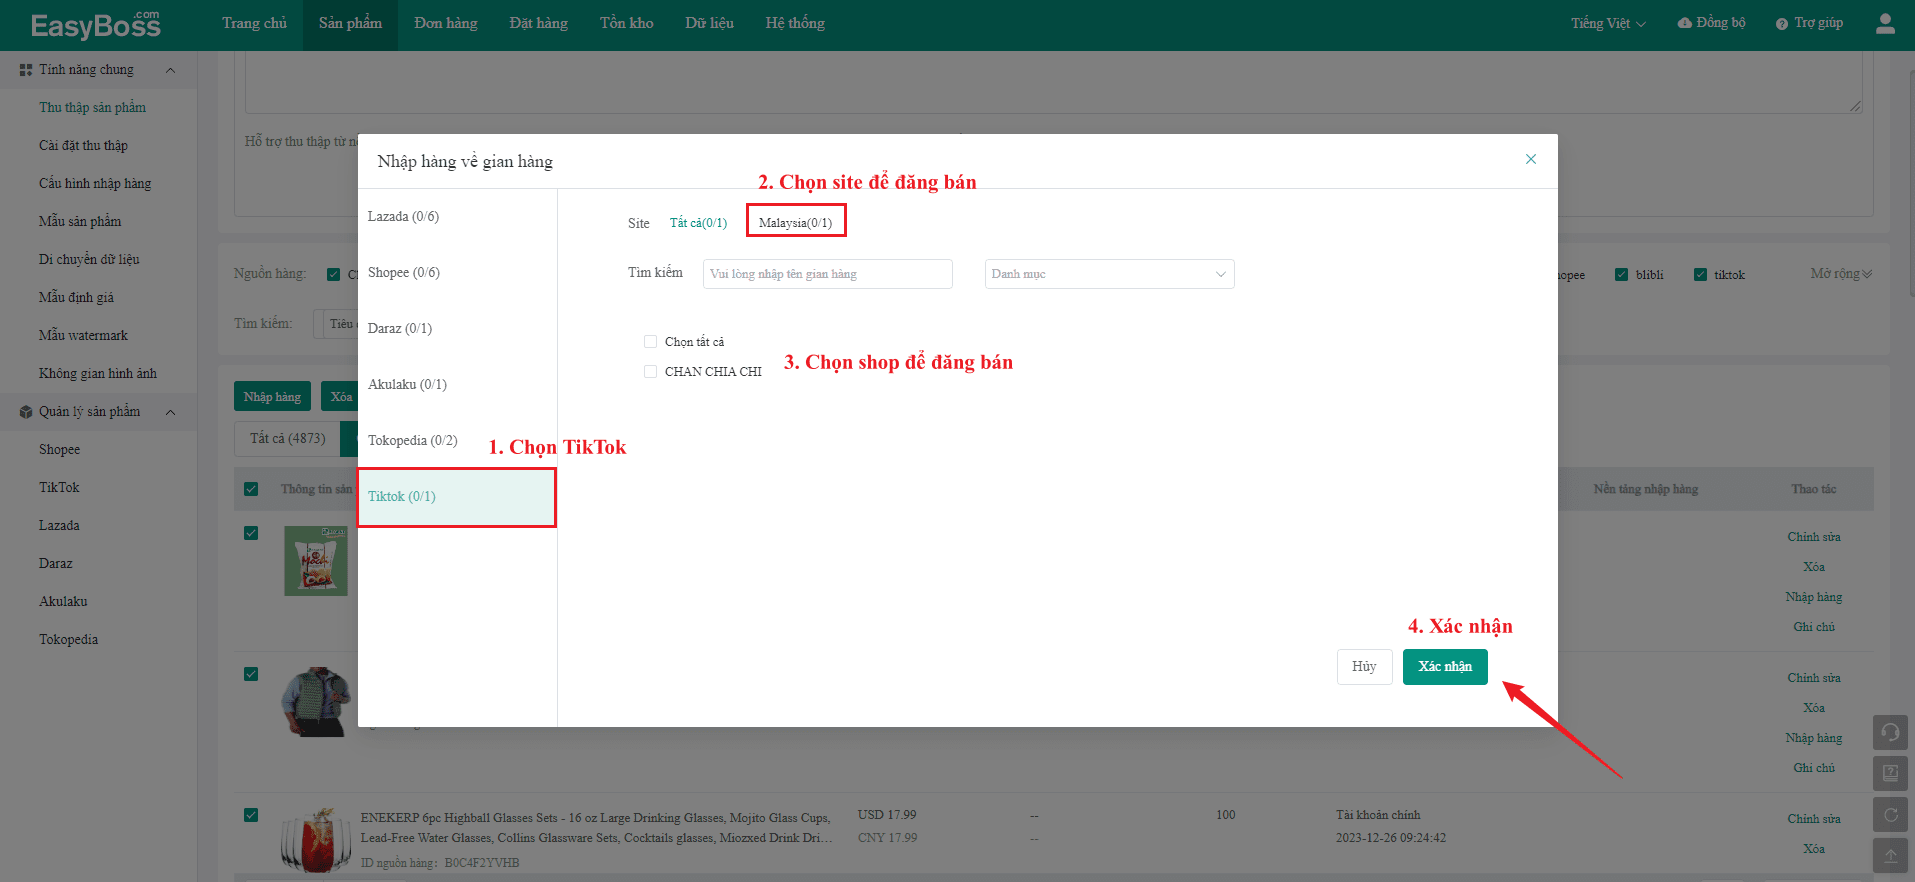This screenshot has width=1915, height=882.
Task: Click the headset support icon
Action: pyautogui.click(x=1890, y=732)
